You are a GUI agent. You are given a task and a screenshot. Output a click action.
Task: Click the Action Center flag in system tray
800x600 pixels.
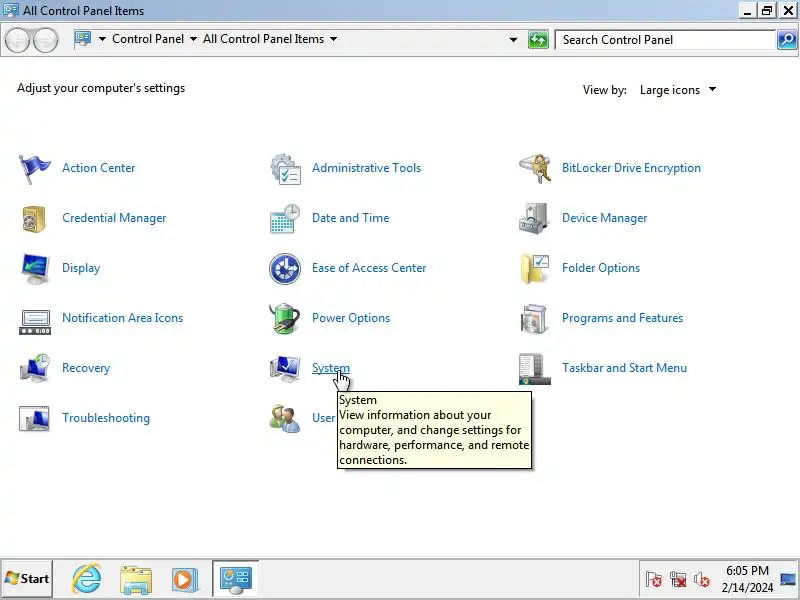[x=654, y=580]
